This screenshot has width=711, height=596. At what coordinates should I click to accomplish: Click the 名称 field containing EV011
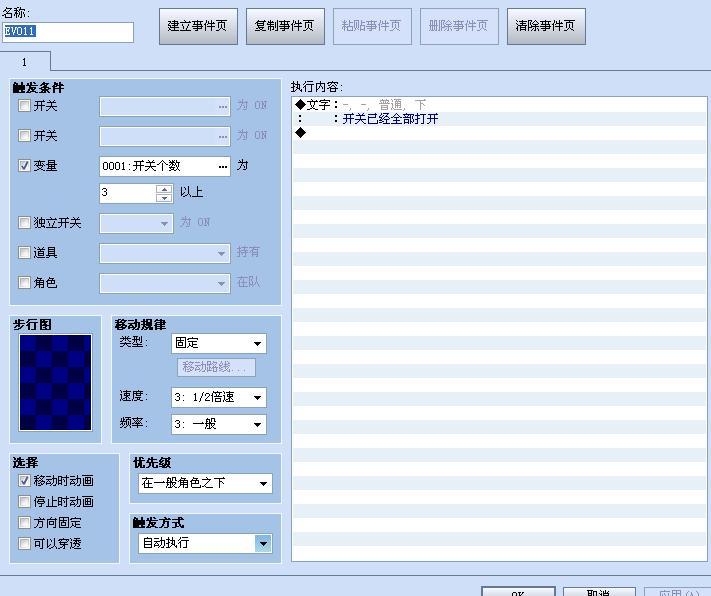click(x=68, y=32)
